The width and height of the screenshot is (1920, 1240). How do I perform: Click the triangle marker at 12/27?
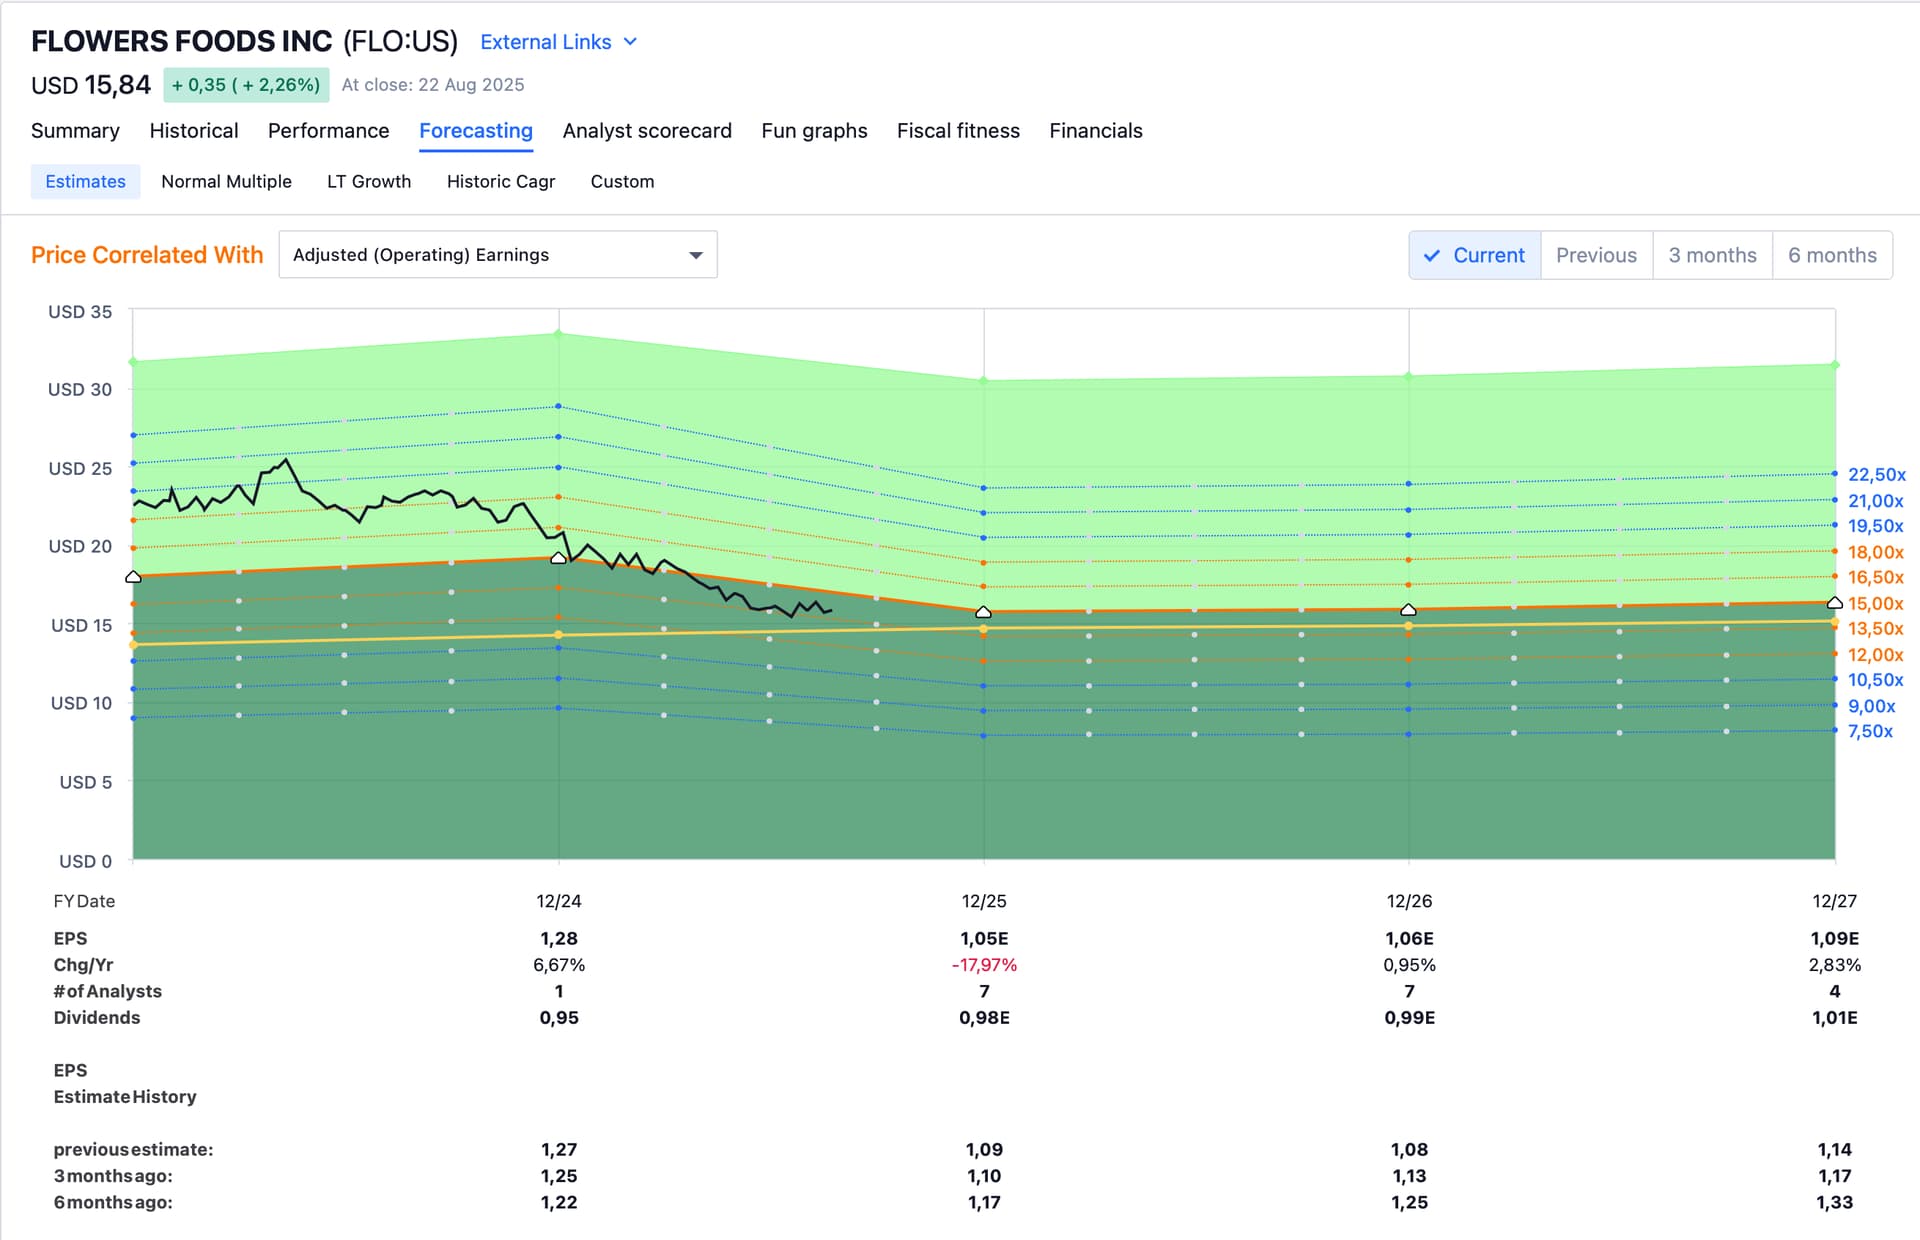point(1834,603)
